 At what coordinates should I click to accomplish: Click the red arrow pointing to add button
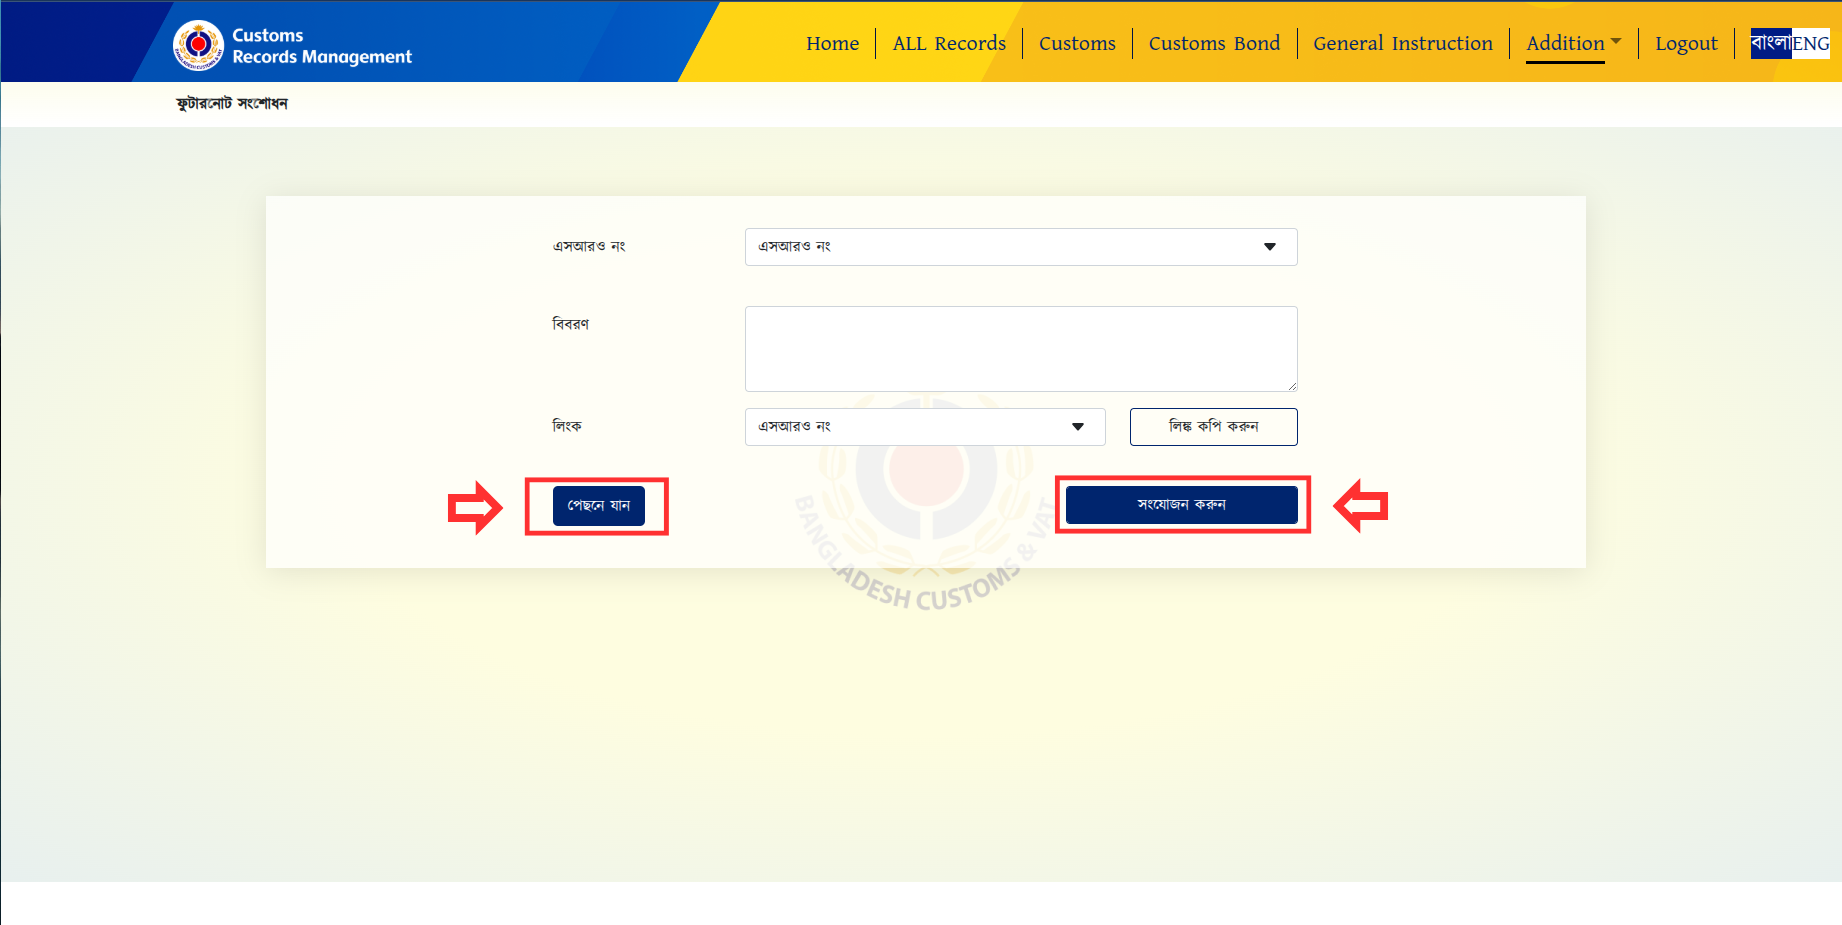click(1362, 506)
